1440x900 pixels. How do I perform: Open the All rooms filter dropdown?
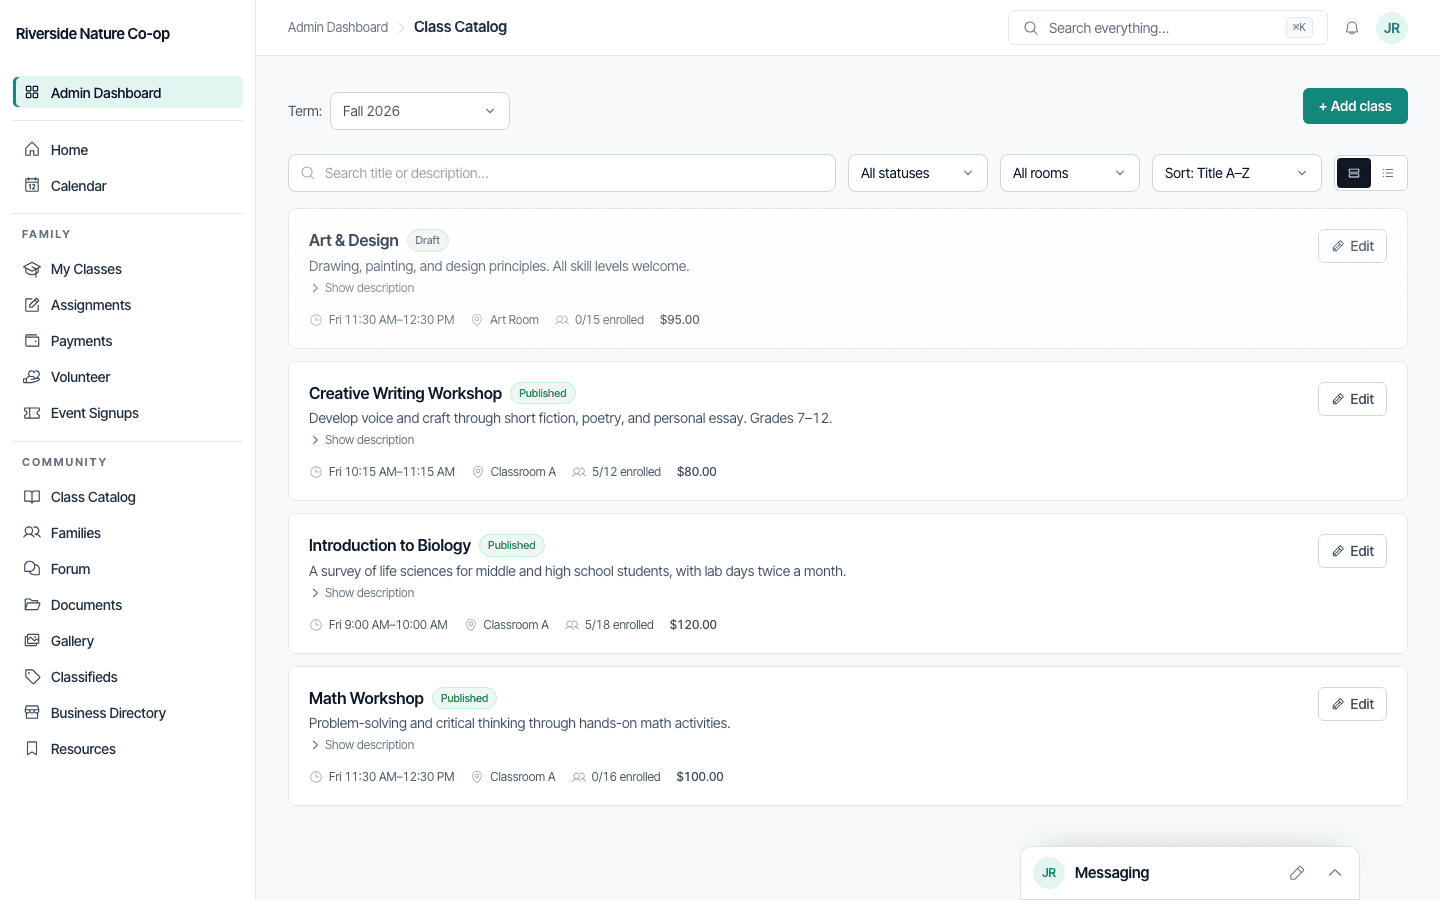(x=1070, y=173)
